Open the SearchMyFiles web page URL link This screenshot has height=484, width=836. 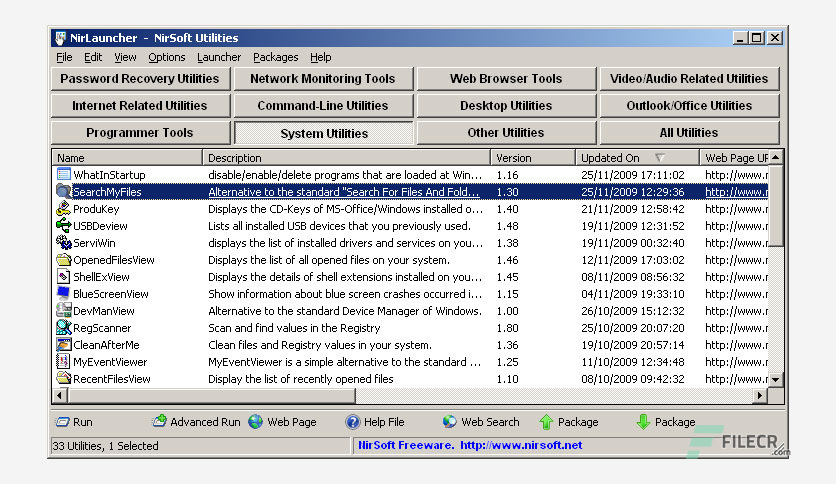[x=736, y=192]
